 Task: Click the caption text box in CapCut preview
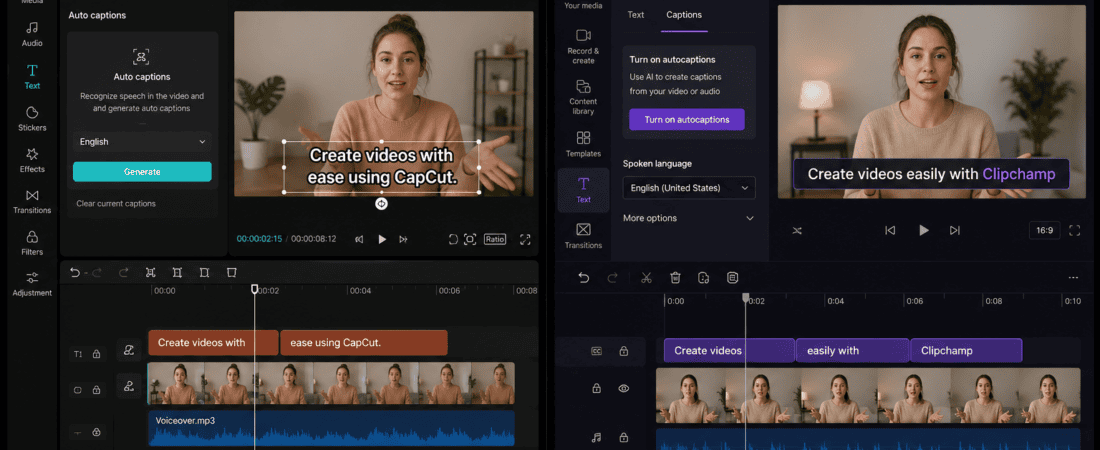pyautogui.click(x=382, y=166)
